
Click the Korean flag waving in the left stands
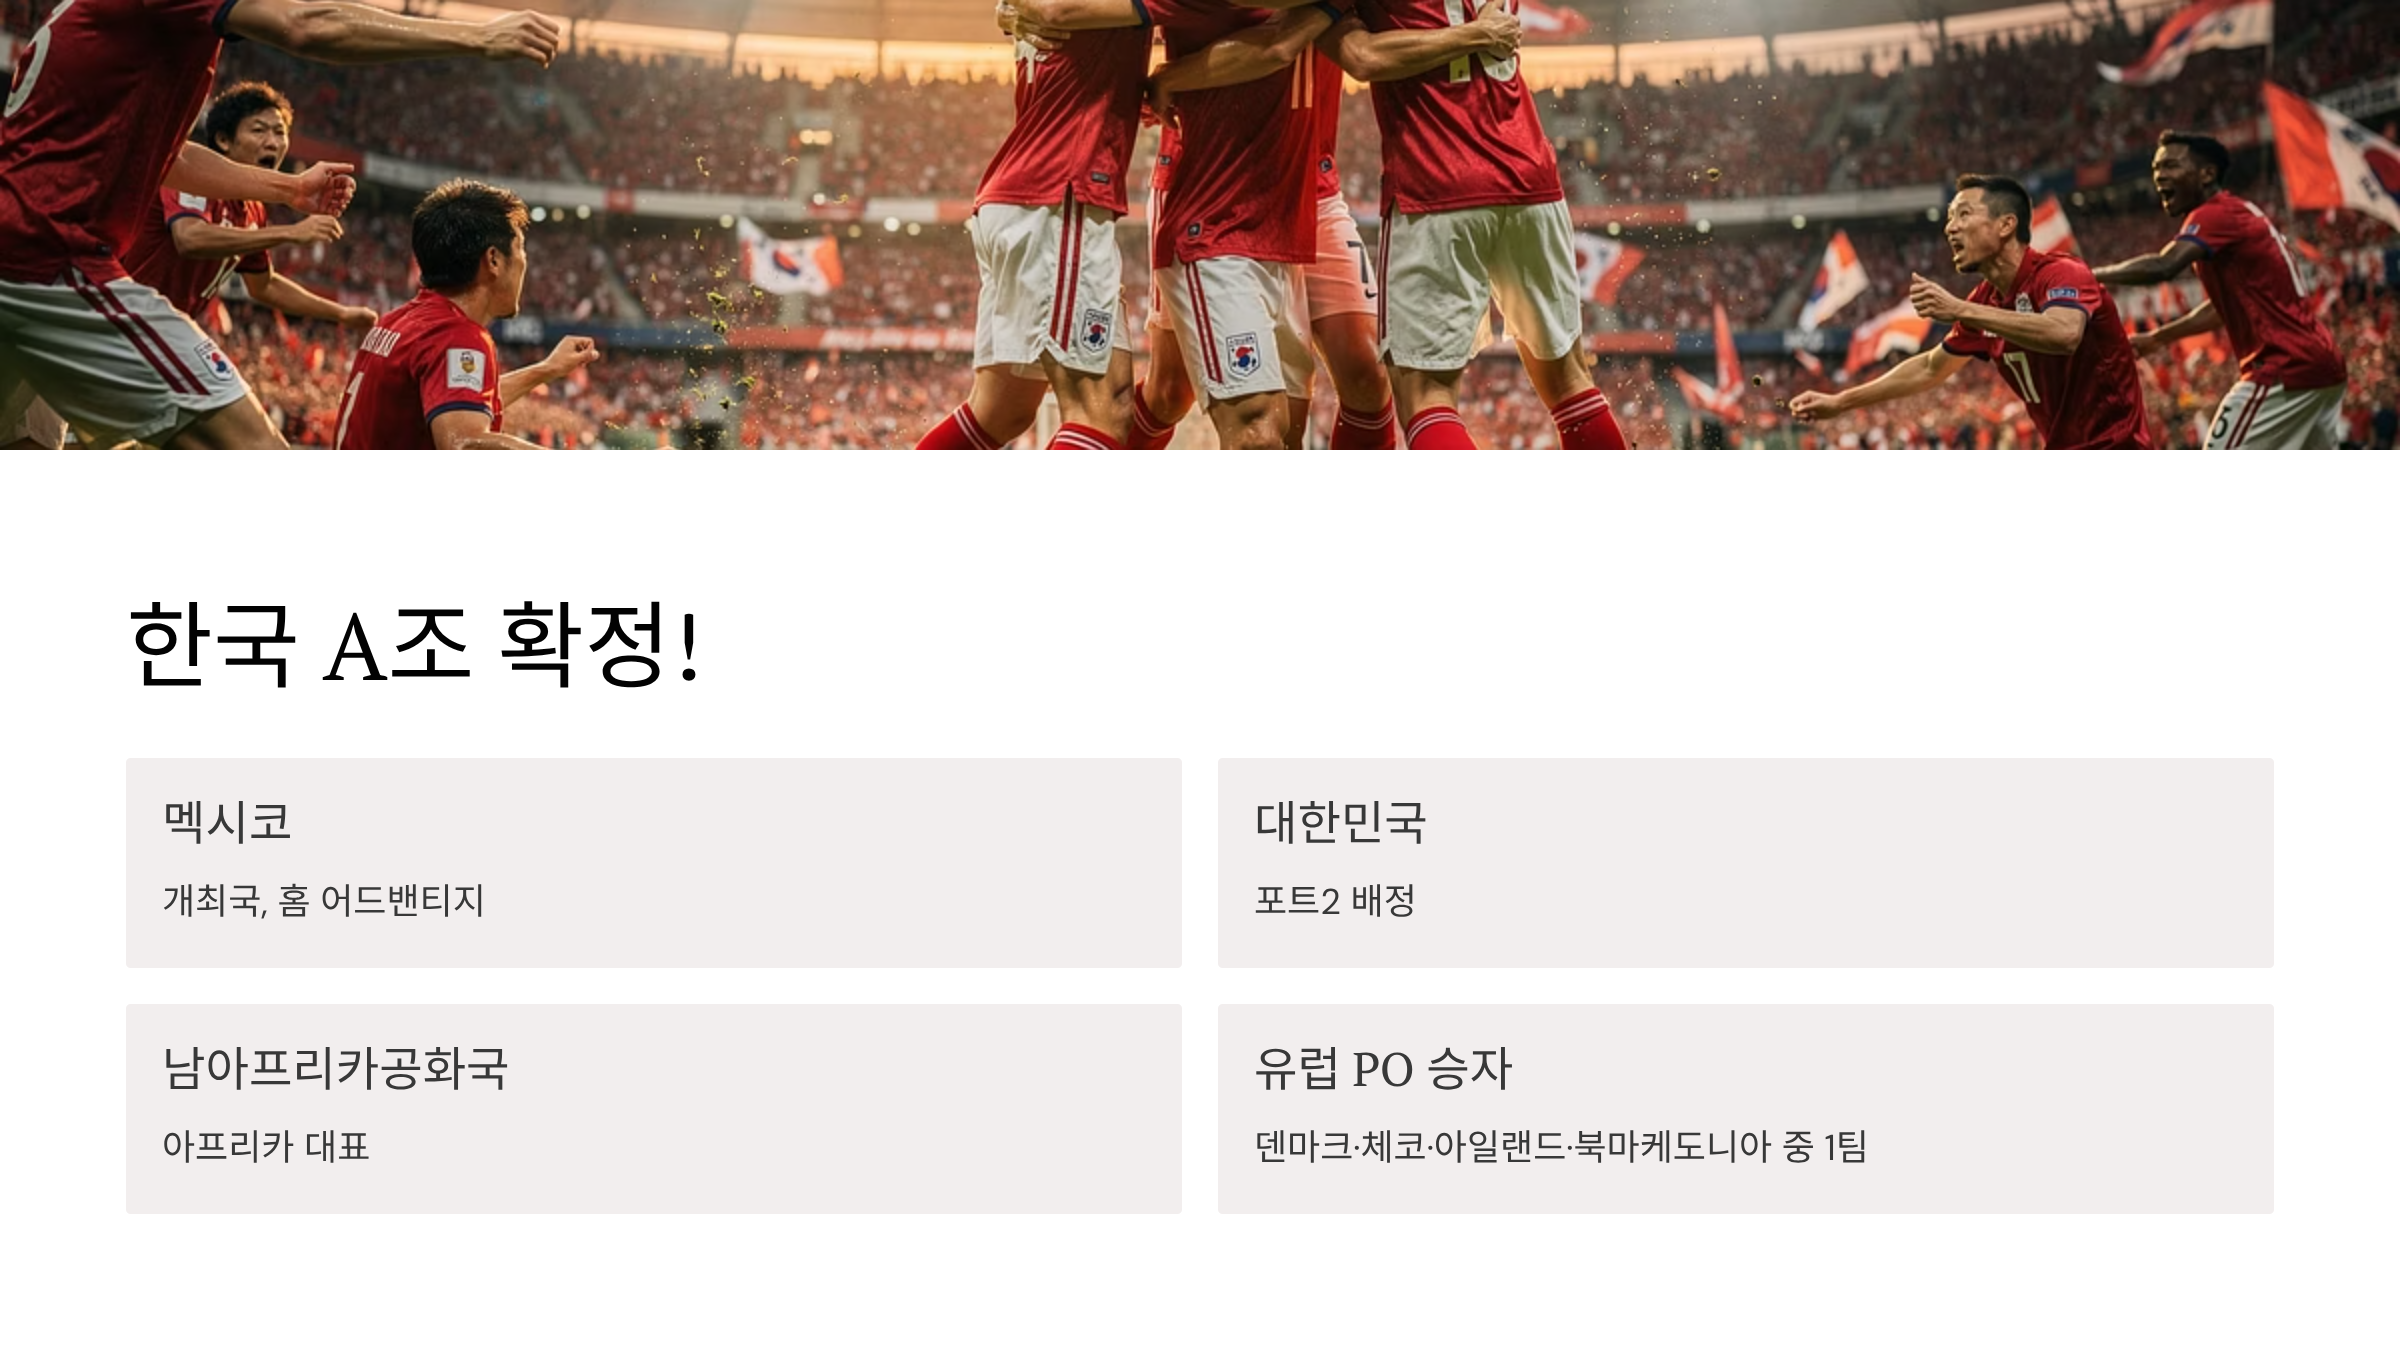coord(788,256)
